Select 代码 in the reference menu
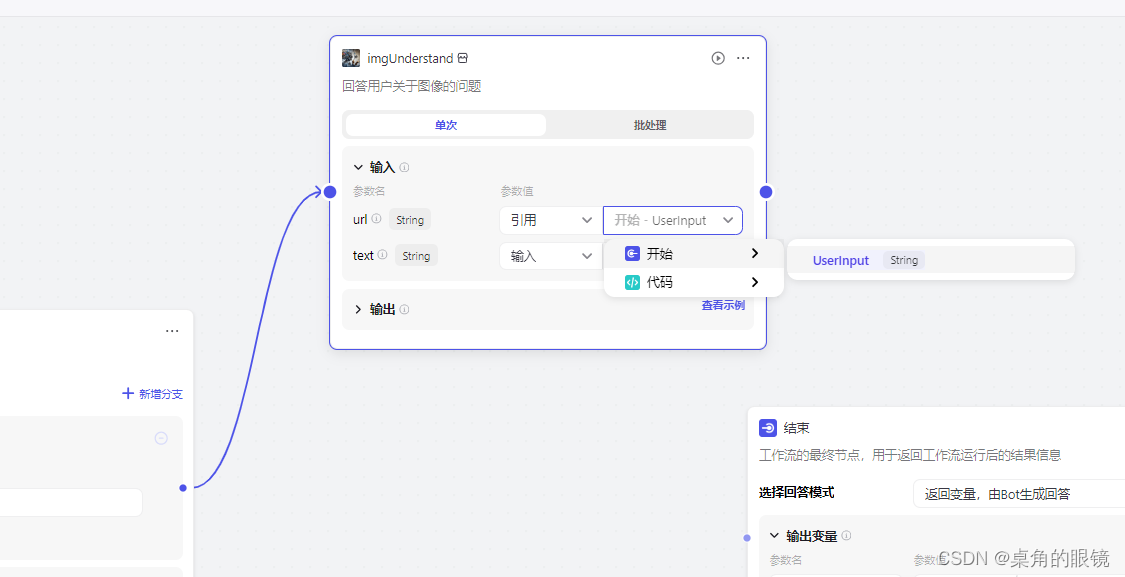This screenshot has height=577, width=1125. (694, 282)
